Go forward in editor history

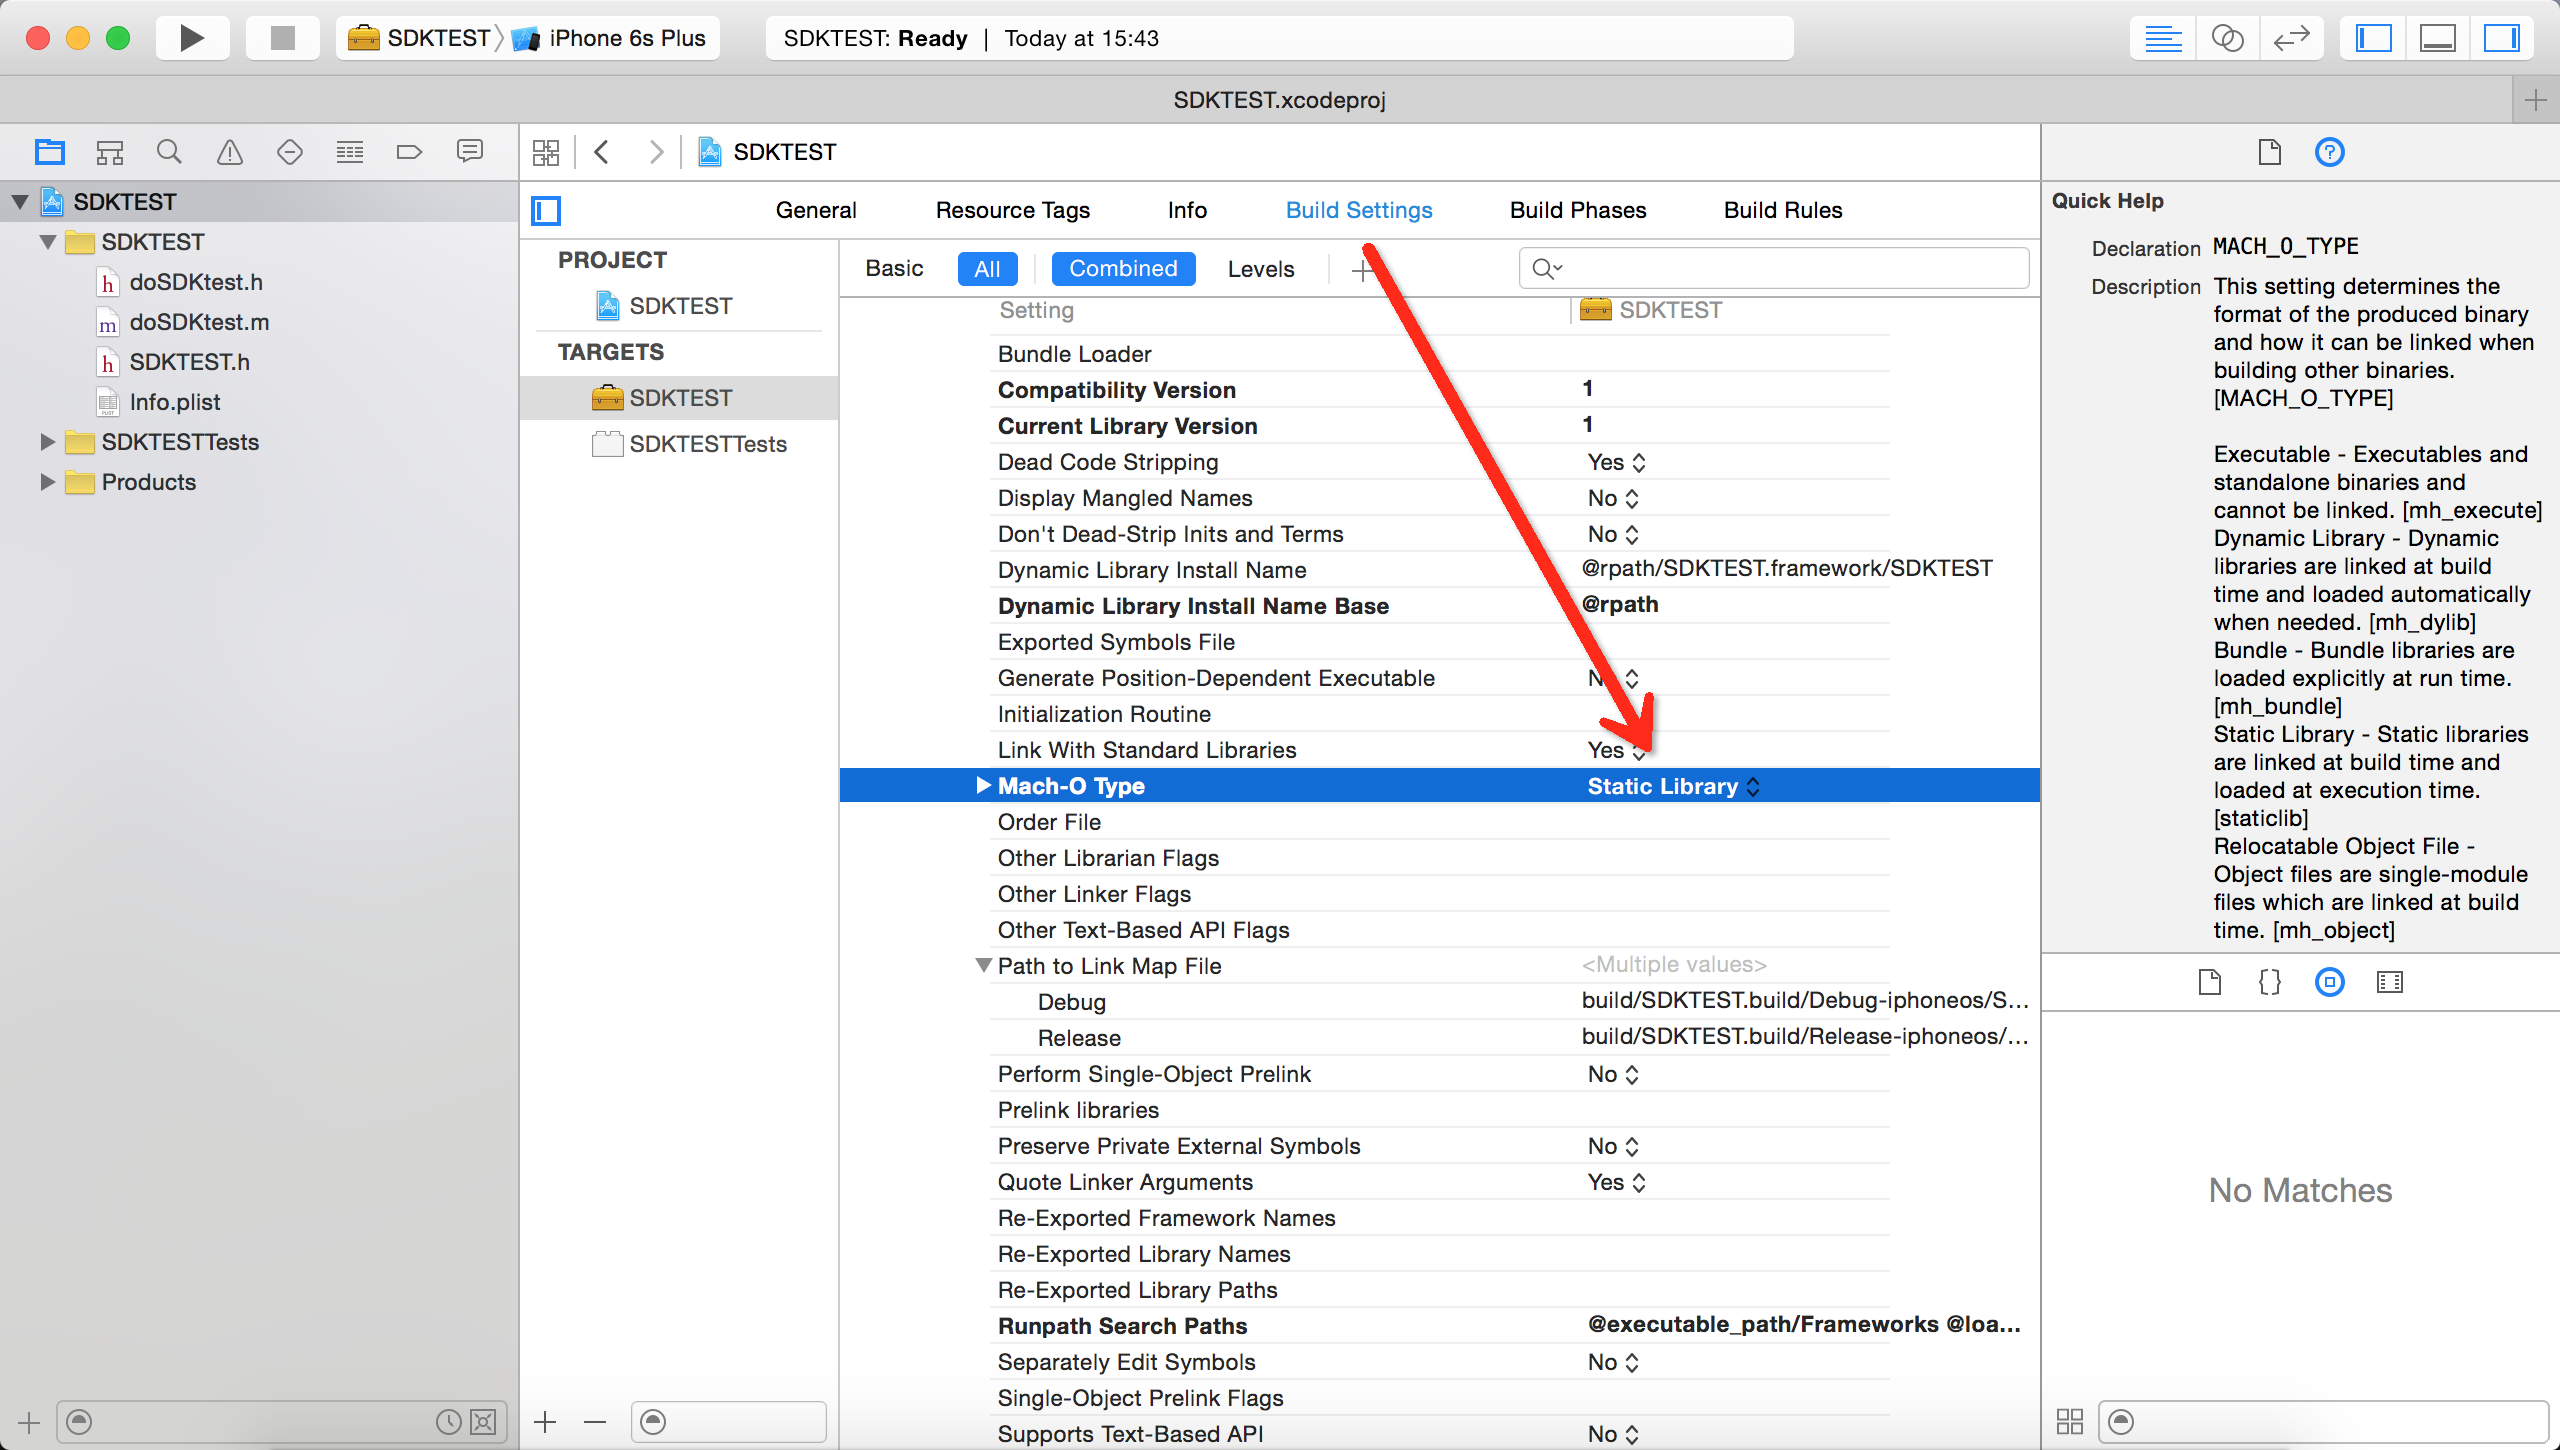tap(656, 152)
